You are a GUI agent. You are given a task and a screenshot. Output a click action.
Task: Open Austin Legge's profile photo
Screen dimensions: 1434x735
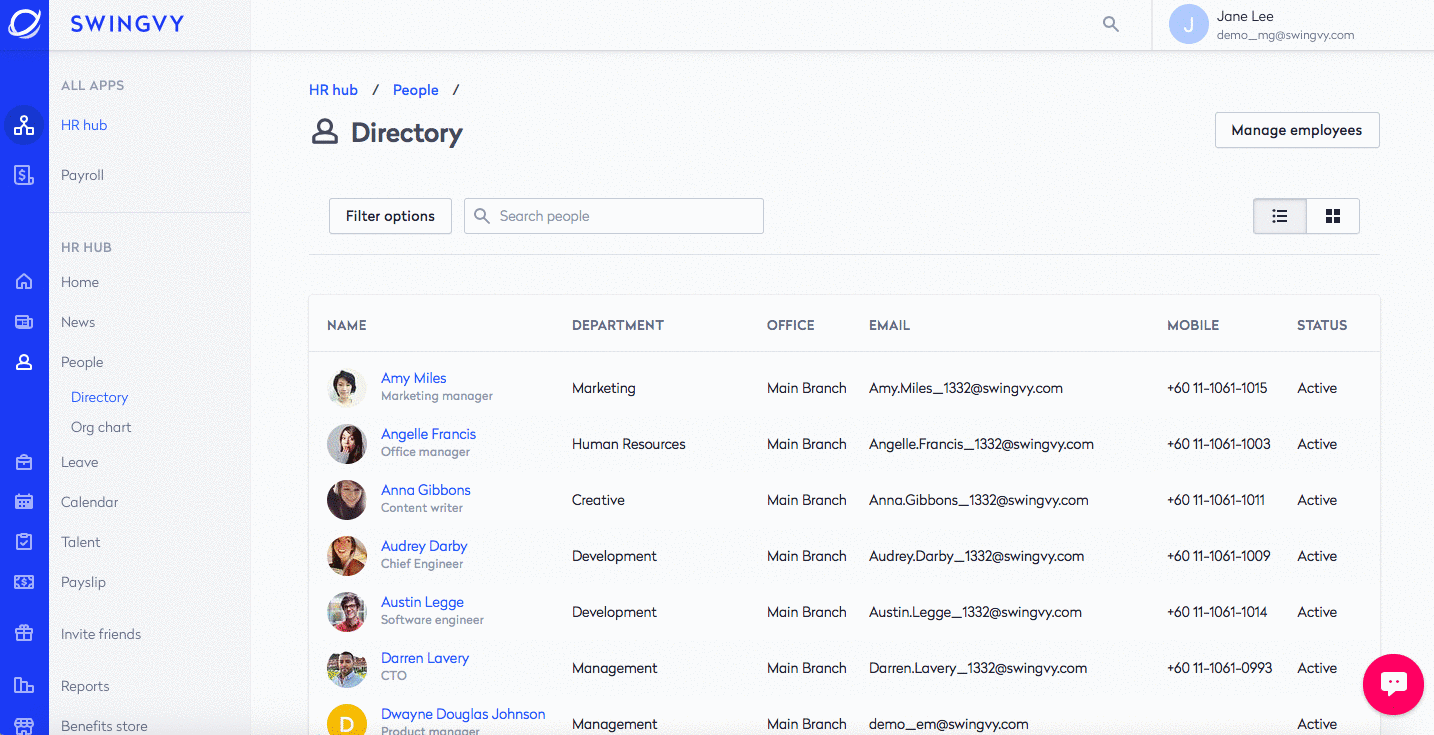(347, 611)
